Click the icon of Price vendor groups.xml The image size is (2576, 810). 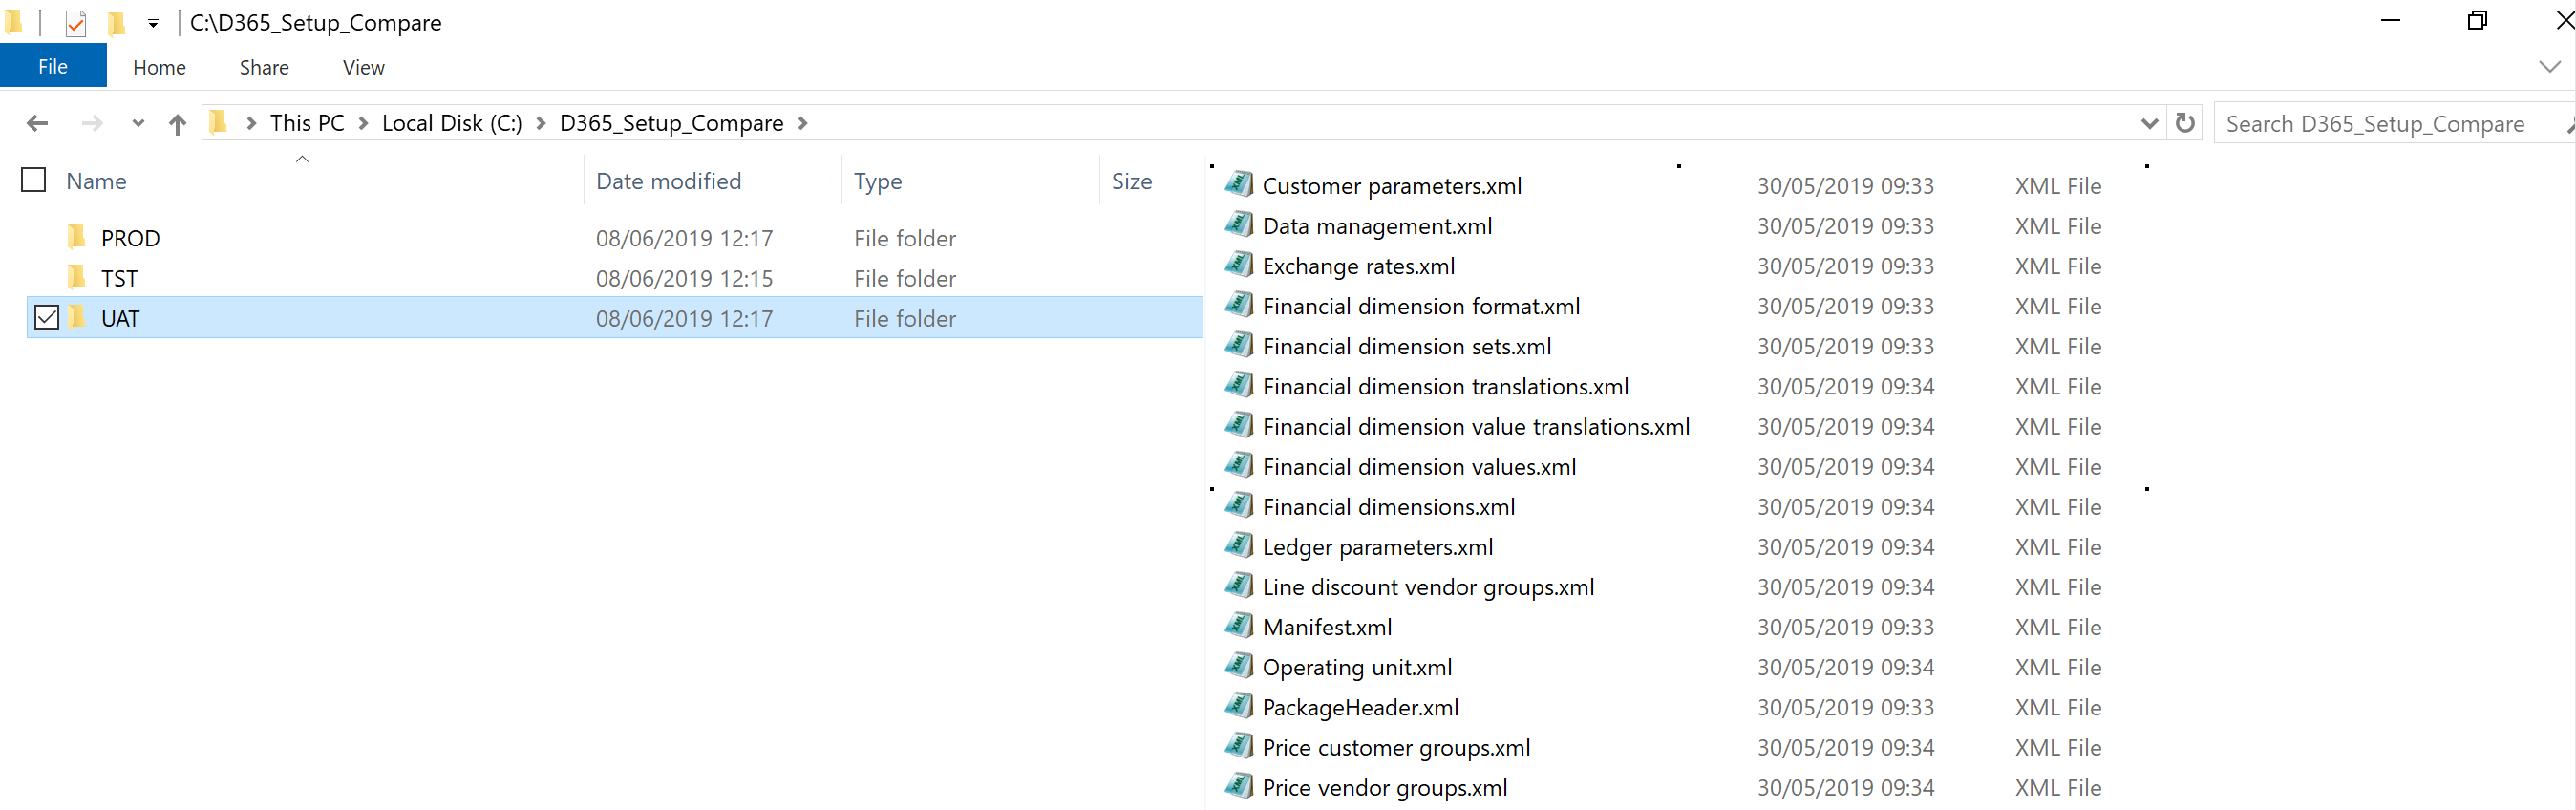[x=1239, y=785]
